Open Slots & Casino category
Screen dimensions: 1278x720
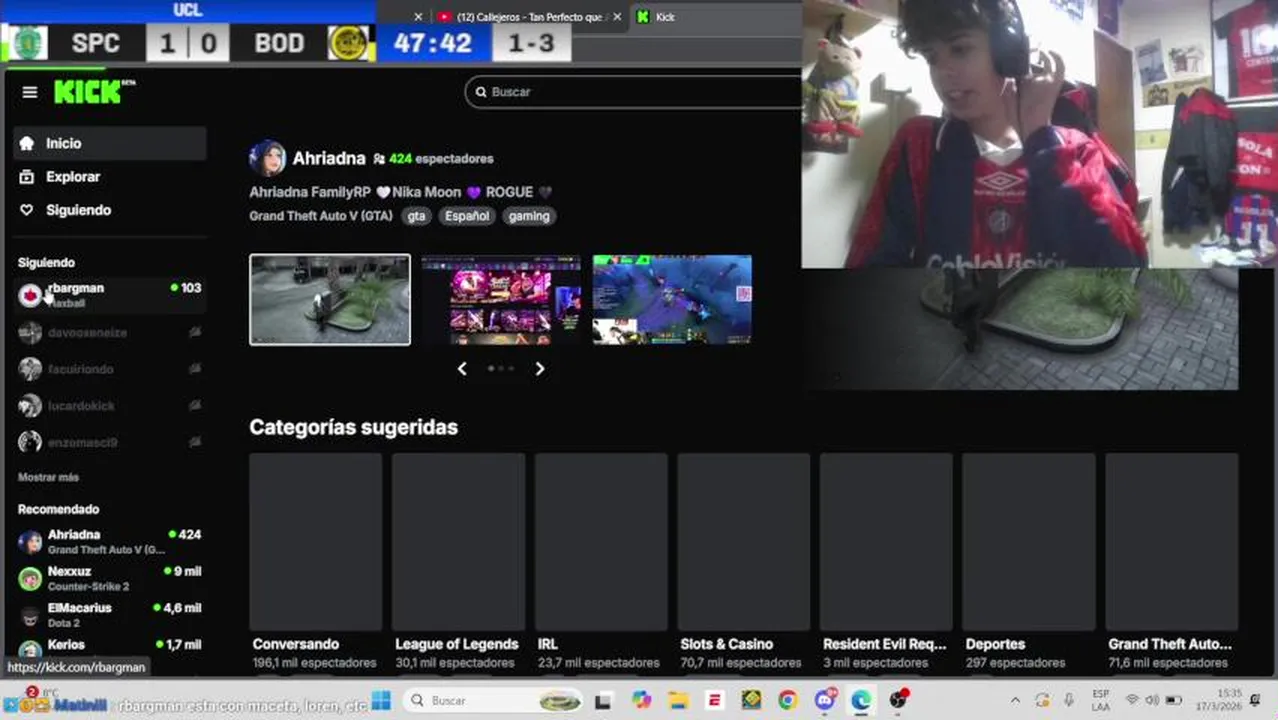point(744,562)
